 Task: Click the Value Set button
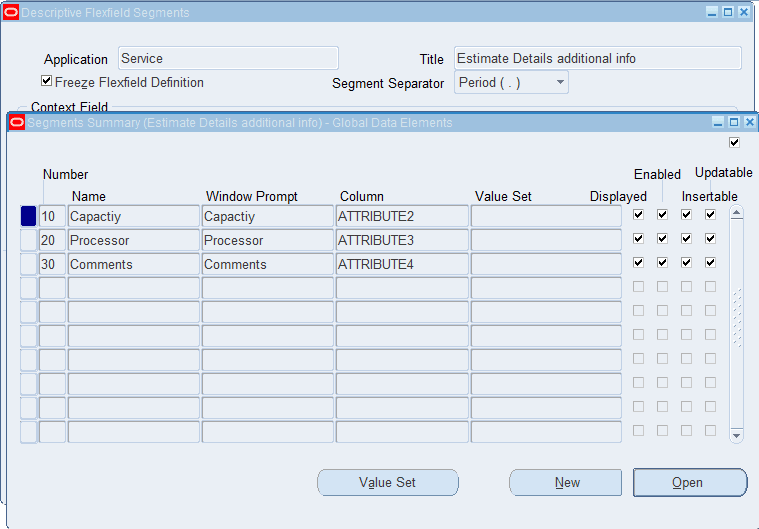[388, 483]
